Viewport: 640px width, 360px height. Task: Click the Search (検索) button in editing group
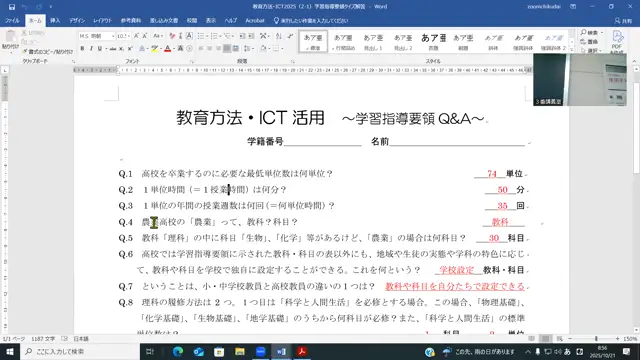(591, 33)
